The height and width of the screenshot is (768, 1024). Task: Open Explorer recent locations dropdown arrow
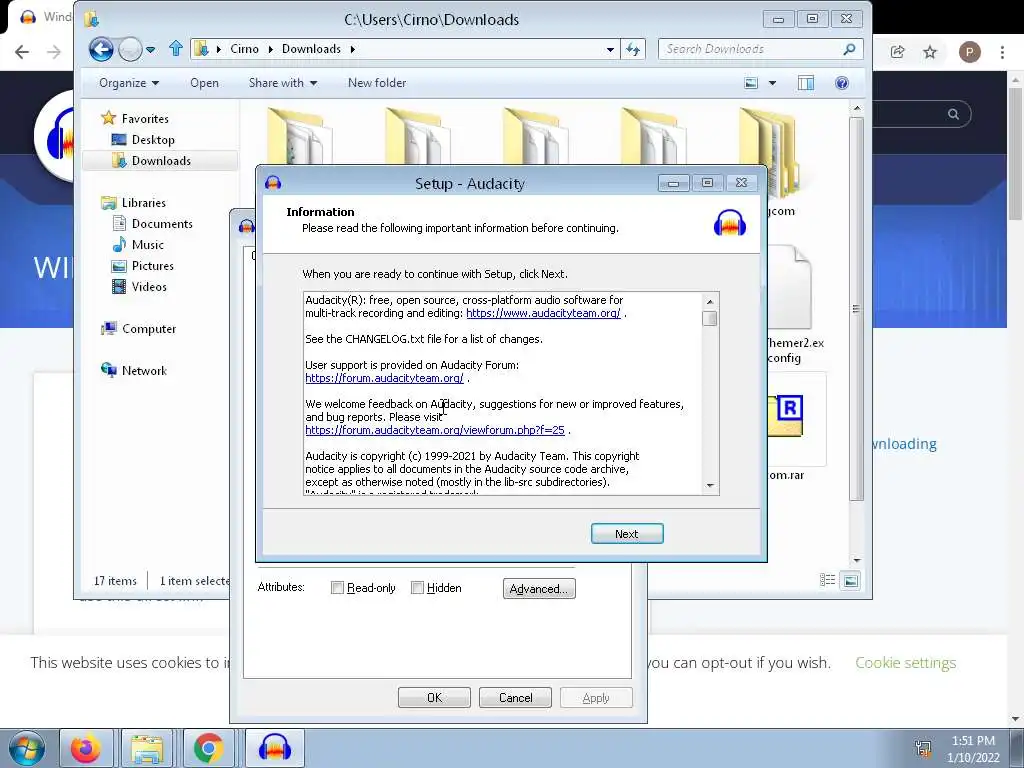(150, 50)
